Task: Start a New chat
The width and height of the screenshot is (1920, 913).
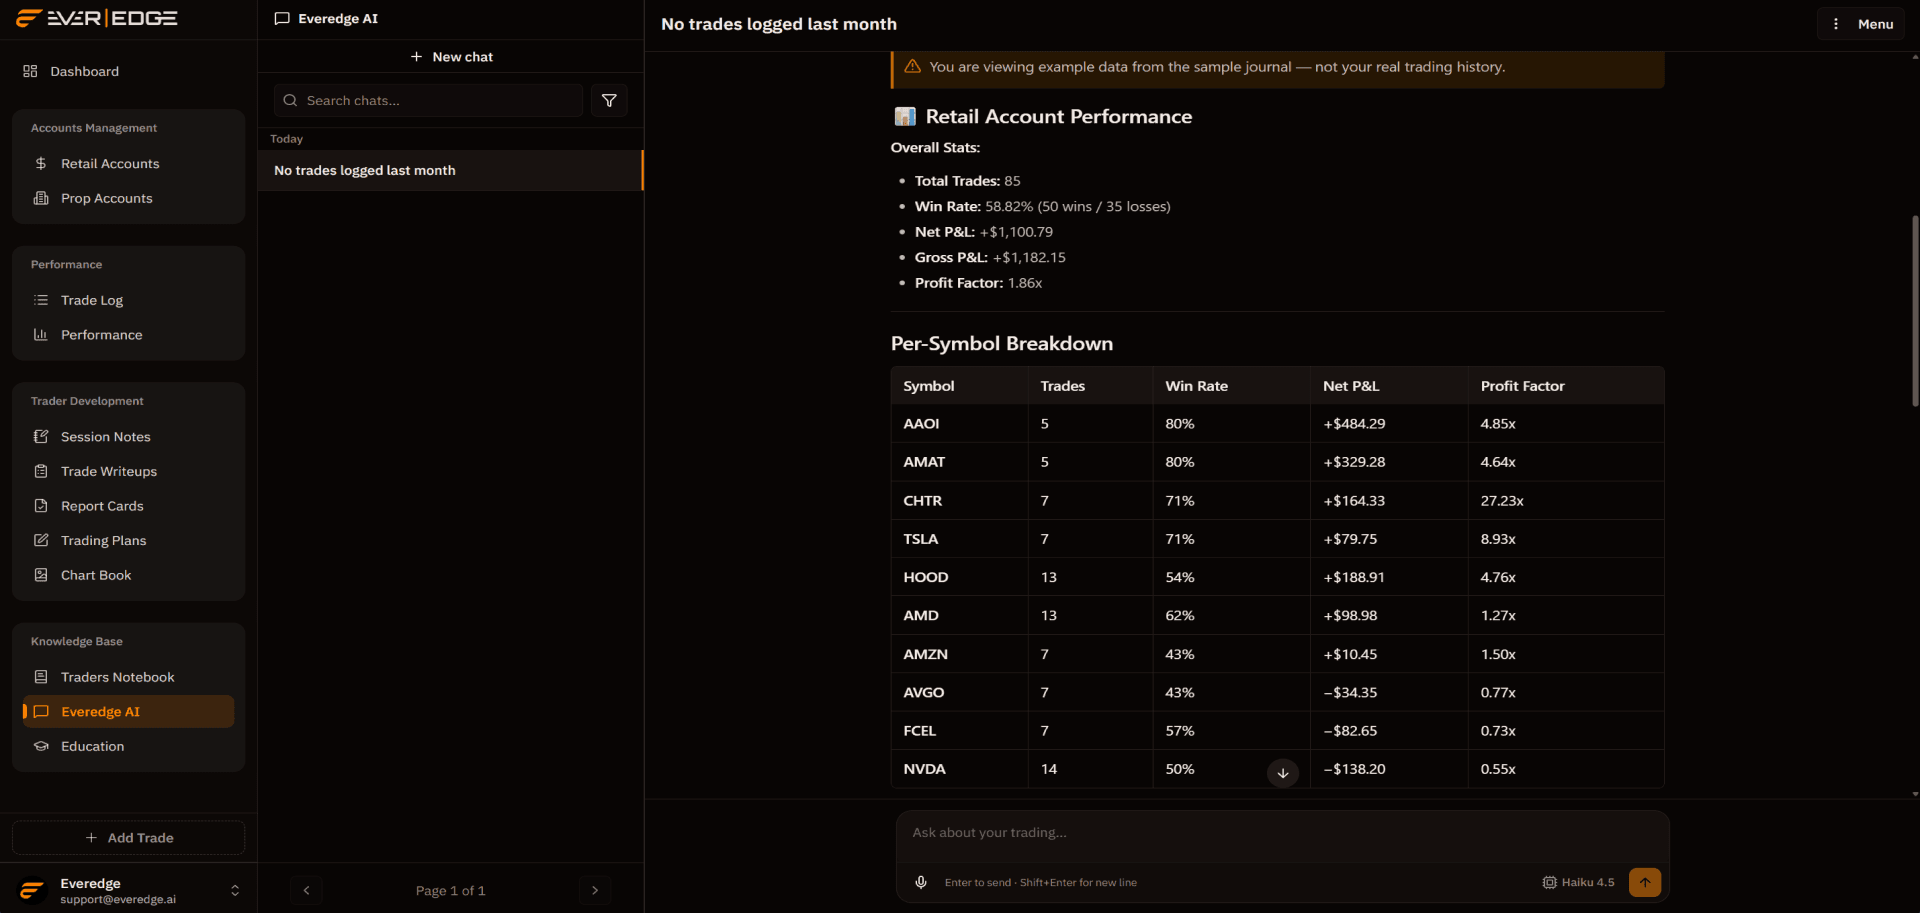Action: 451,57
